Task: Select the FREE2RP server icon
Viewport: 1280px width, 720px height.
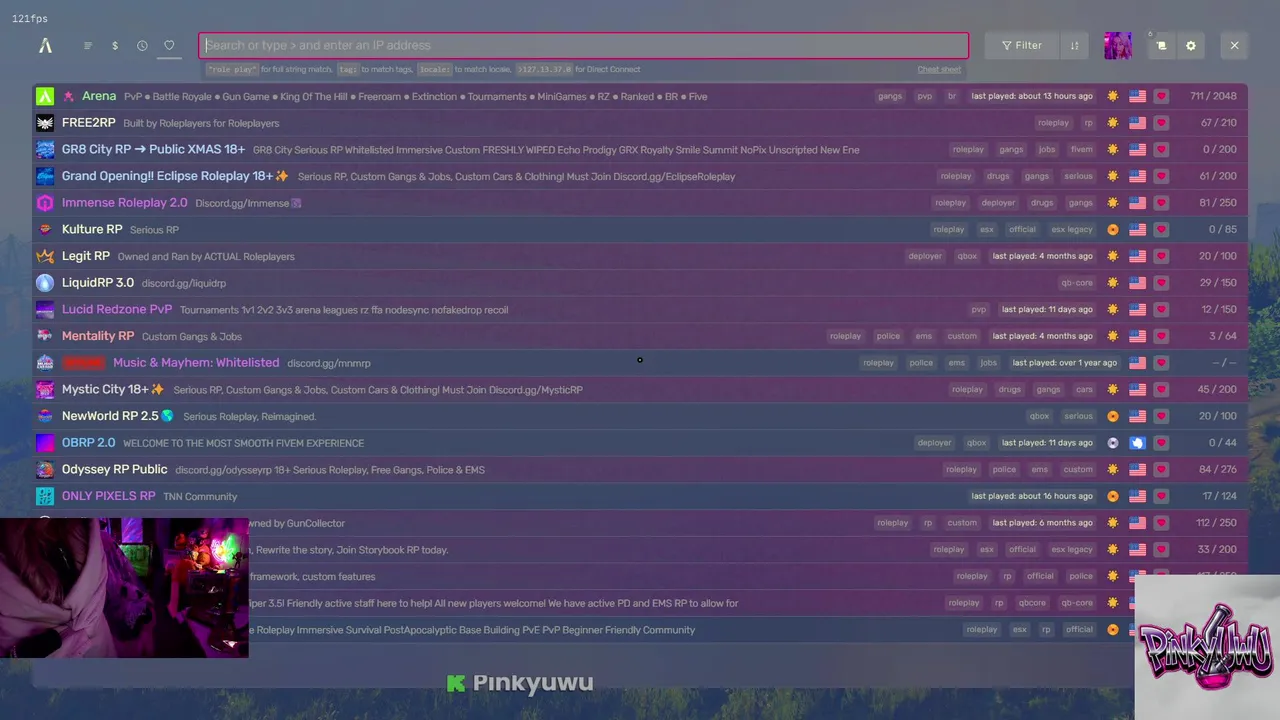Action: (45, 123)
